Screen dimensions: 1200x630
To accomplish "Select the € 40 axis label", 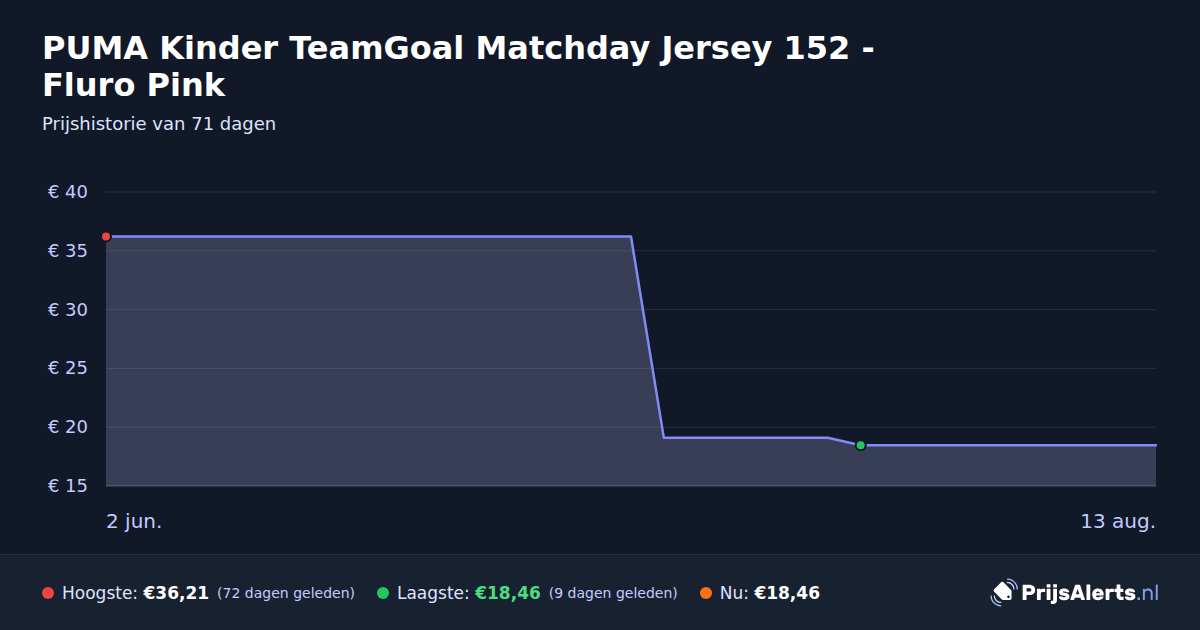I will (x=68, y=192).
